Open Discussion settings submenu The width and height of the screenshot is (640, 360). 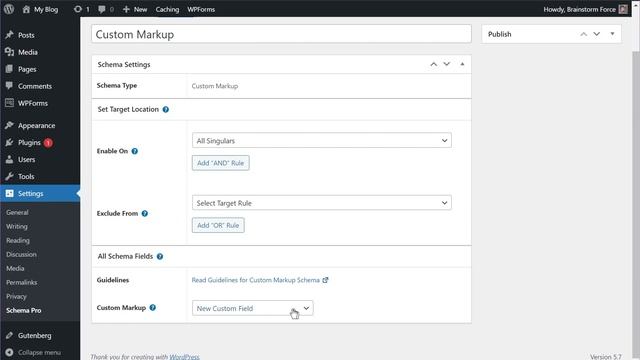21,254
